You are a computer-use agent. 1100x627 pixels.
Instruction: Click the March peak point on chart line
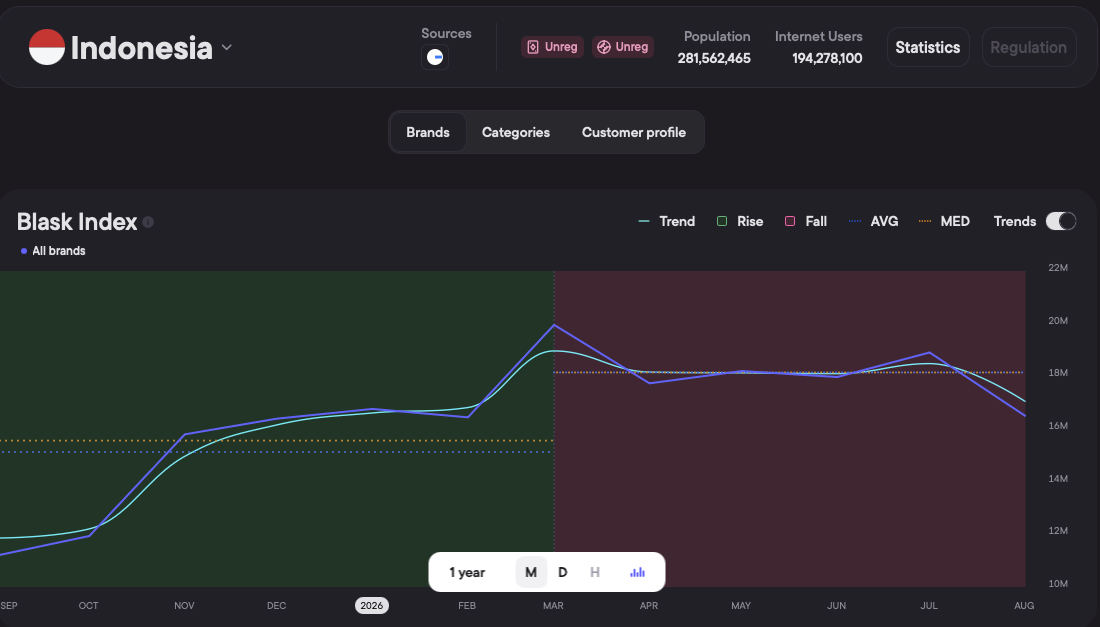click(554, 325)
